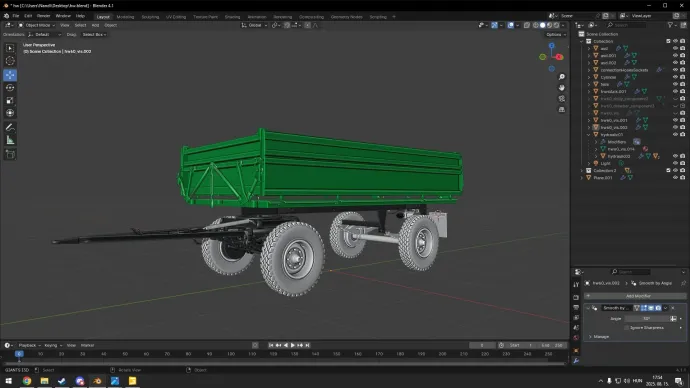Pin the properties editor context
The width and height of the screenshot is (690, 388).
683,283
